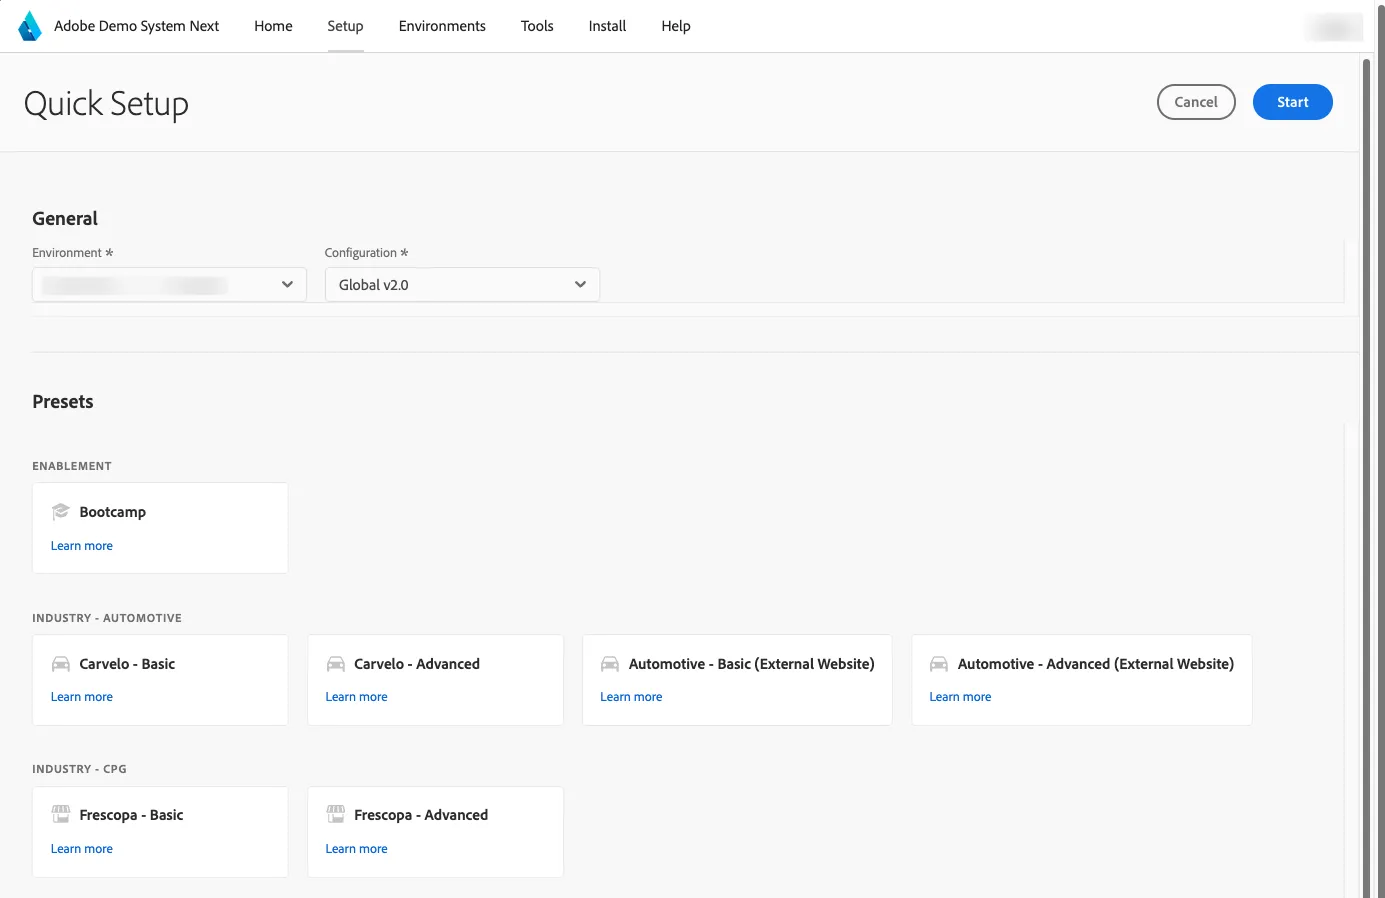This screenshot has height=898, width=1385.
Task: Click the Frescopa - Advanced store icon
Action: (335, 814)
